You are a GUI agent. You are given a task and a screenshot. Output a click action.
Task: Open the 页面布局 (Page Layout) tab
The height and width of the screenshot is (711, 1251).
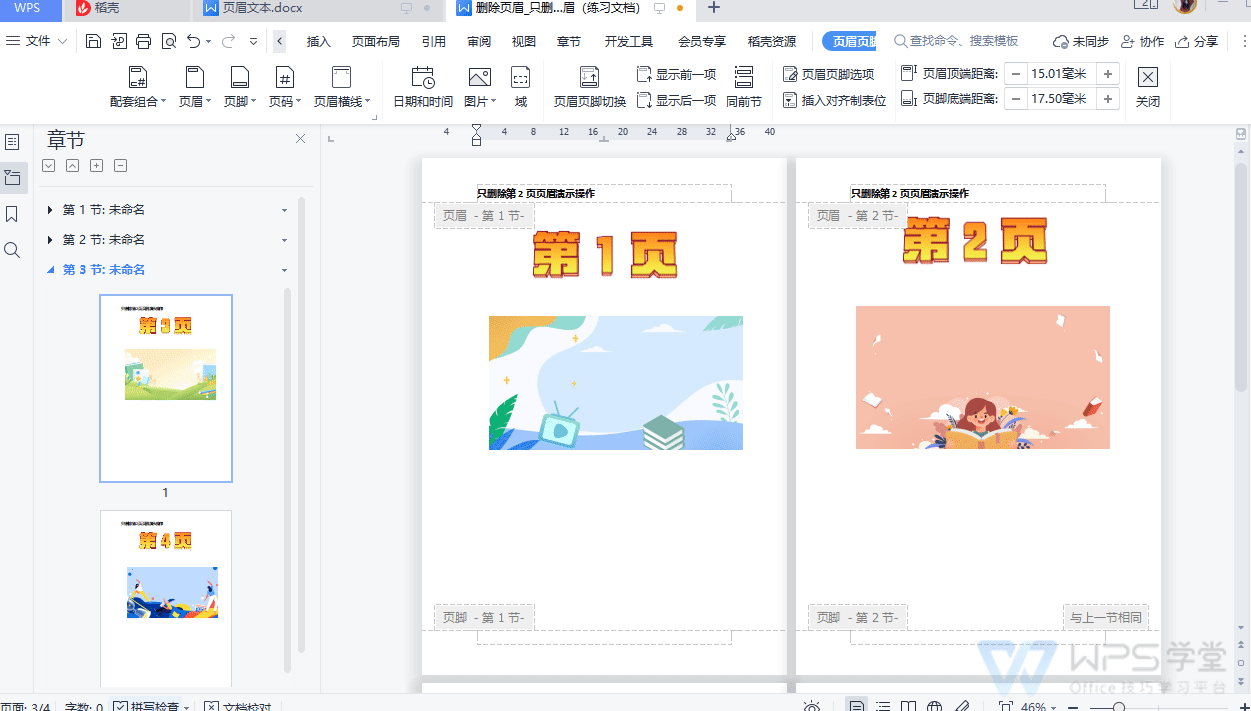click(x=376, y=41)
